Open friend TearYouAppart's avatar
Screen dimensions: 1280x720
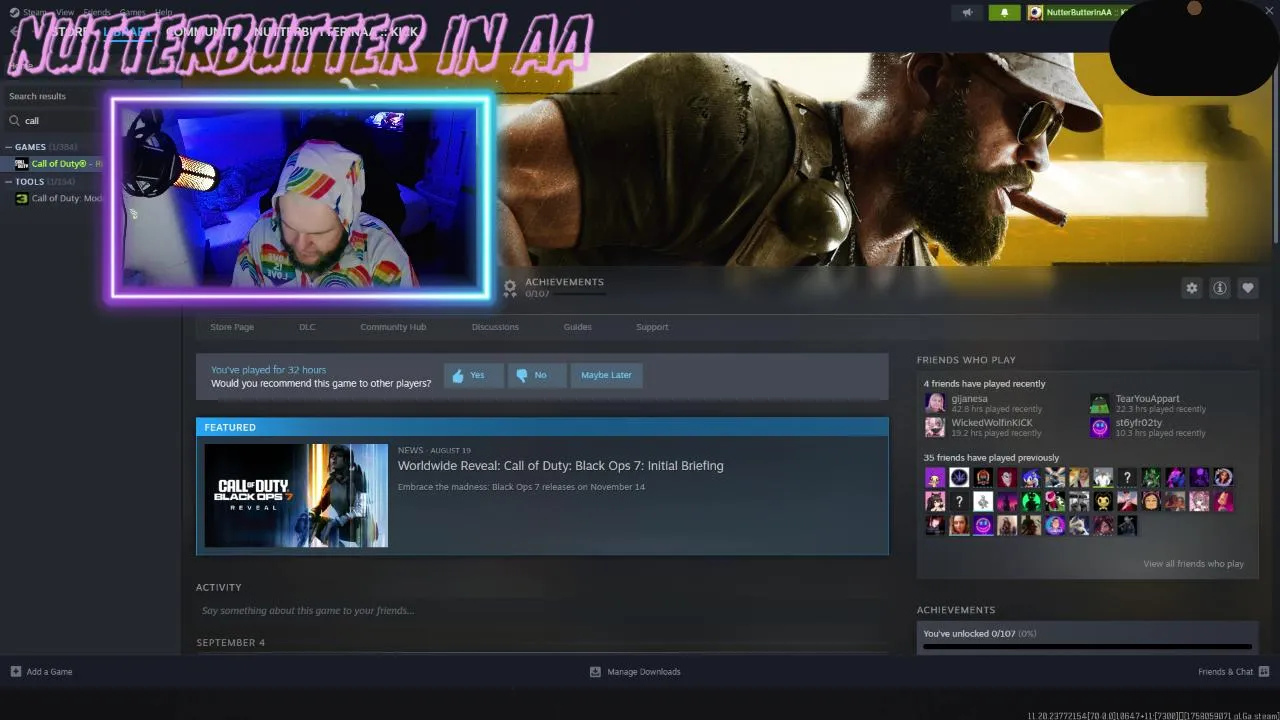[1100, 403]
